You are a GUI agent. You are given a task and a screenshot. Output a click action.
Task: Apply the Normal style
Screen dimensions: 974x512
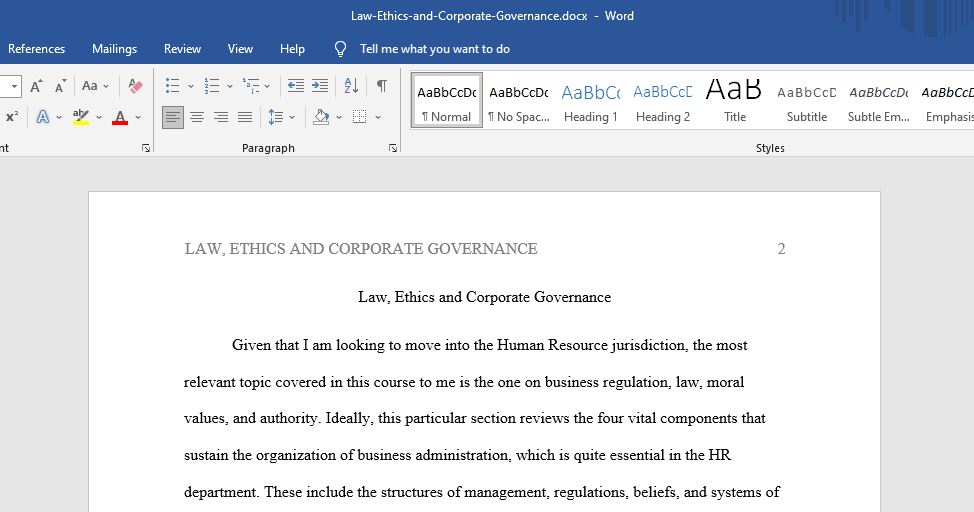[x=447, y=101]
